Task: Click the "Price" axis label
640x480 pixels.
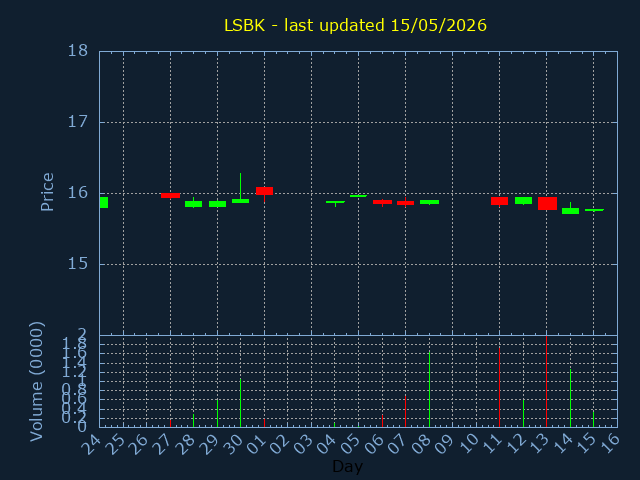Action: click(47, 192)
